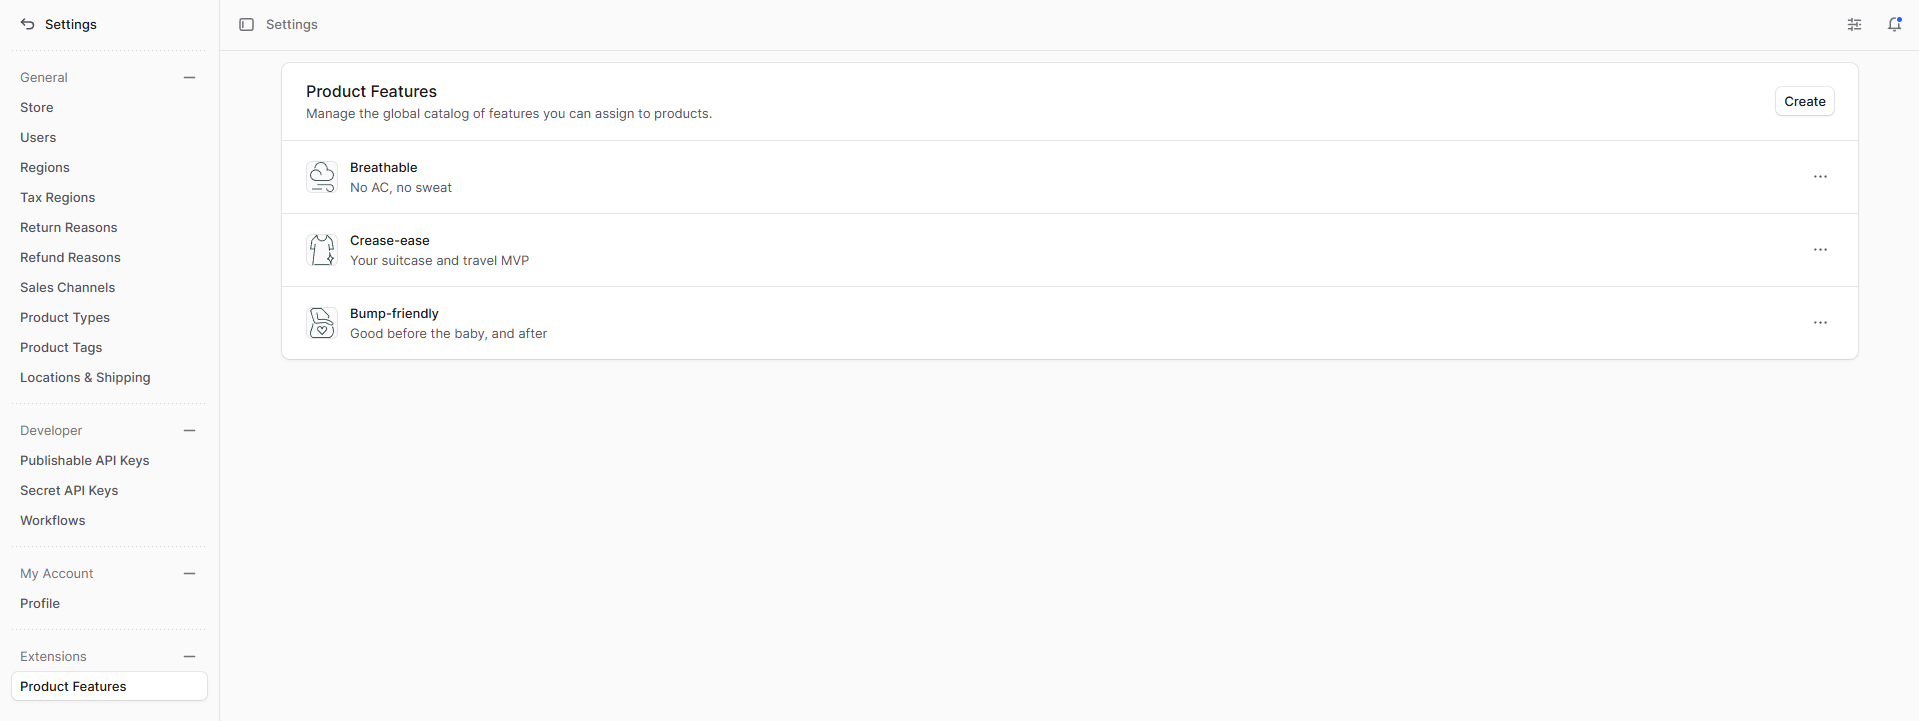Click 'Your suitcase and travel MVP' text
This screenshot has height=721, width=1919.
440,260
